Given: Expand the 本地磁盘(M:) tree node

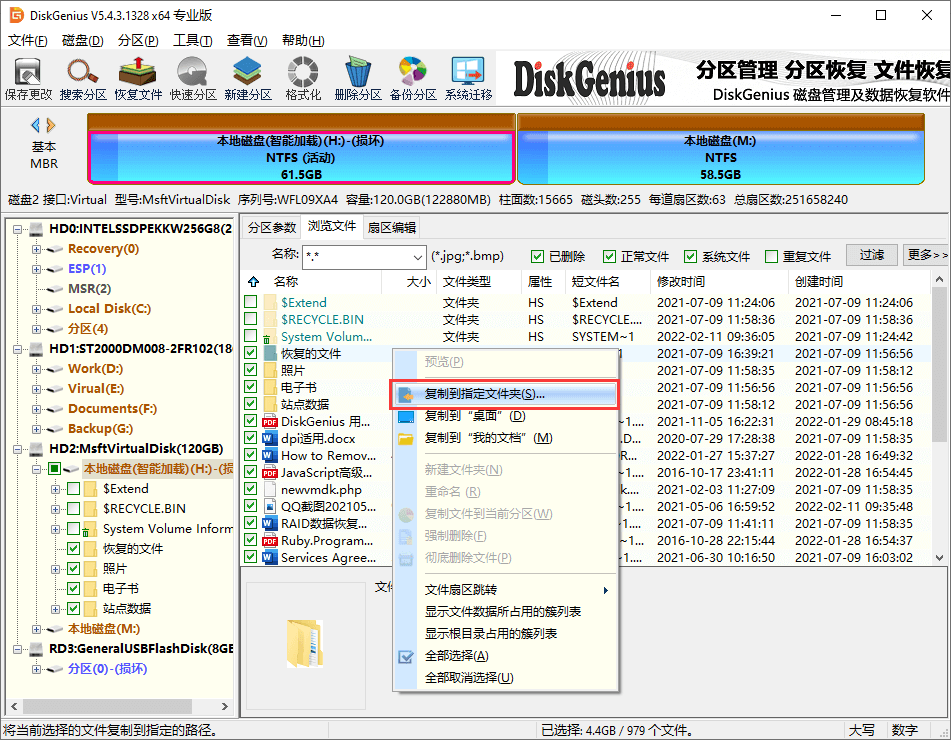Looking at the screenshot, I should [36, 630].
